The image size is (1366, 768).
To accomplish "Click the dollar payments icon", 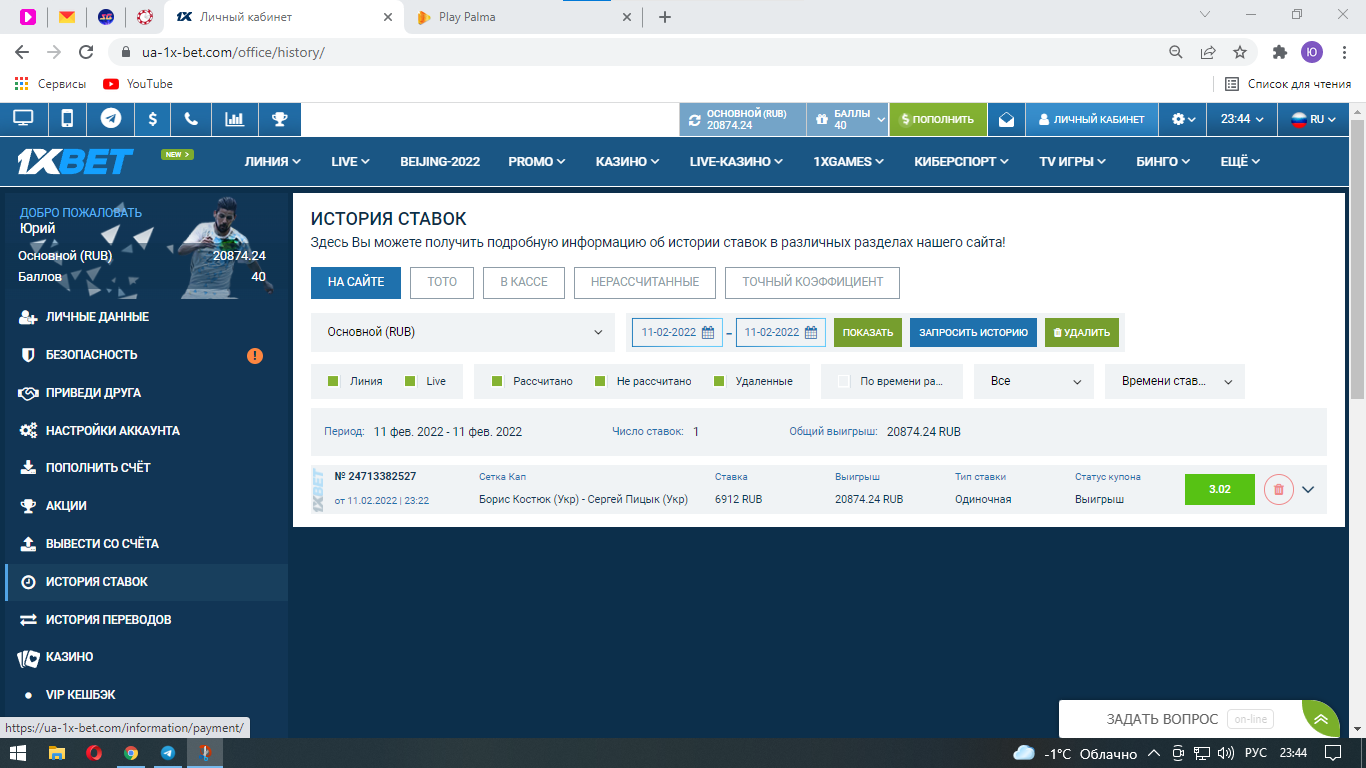I will 152,119.
